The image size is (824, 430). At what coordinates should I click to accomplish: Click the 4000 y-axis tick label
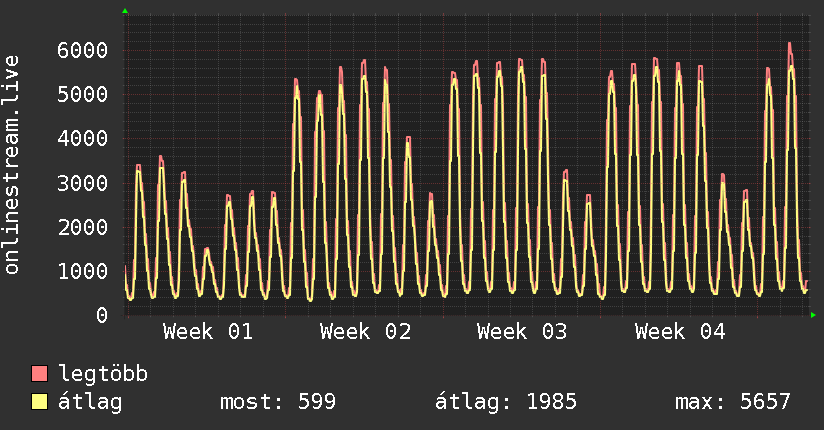coord(83,139)
